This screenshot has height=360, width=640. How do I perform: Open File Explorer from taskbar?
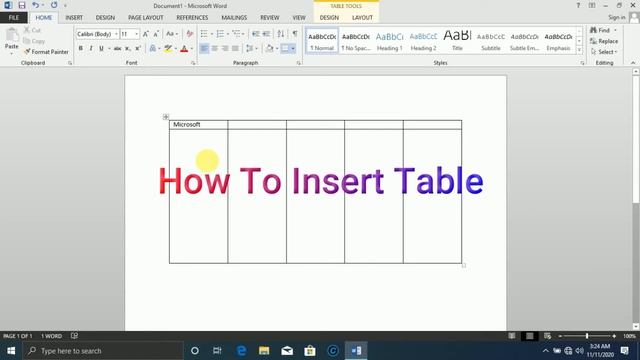[264, 351]
